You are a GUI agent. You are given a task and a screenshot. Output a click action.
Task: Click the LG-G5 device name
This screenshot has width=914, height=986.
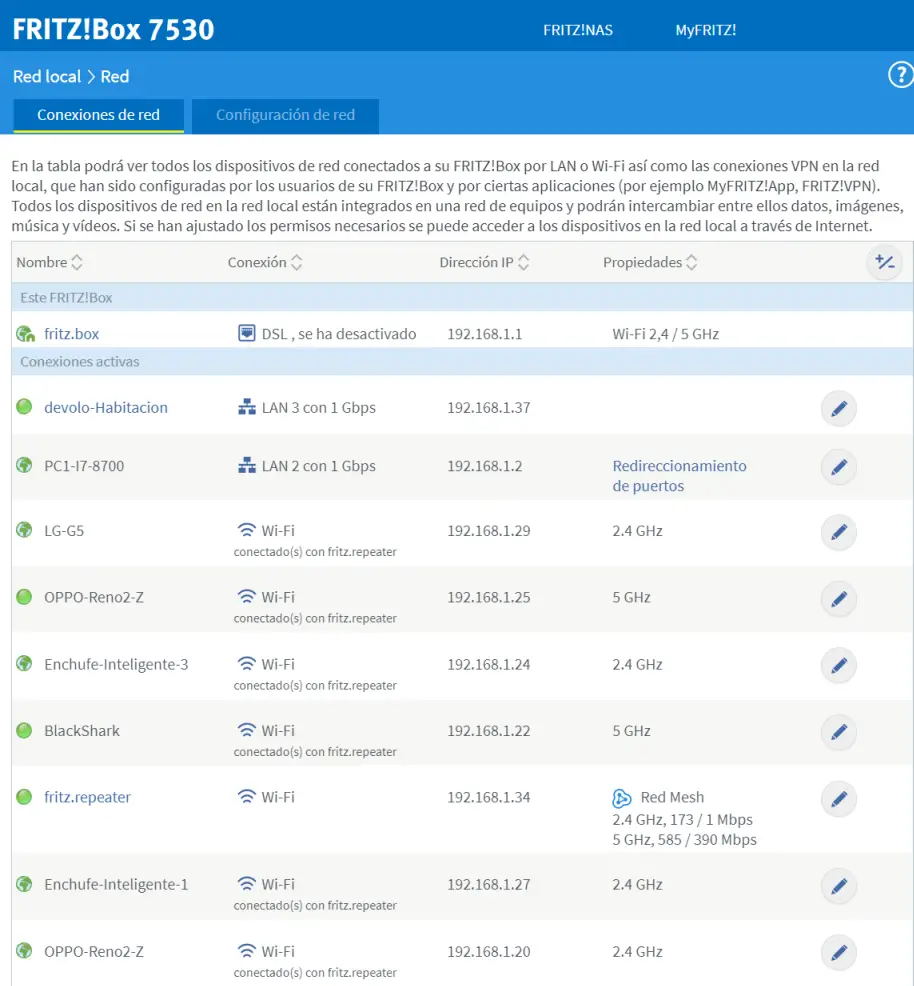pos(64,531)
